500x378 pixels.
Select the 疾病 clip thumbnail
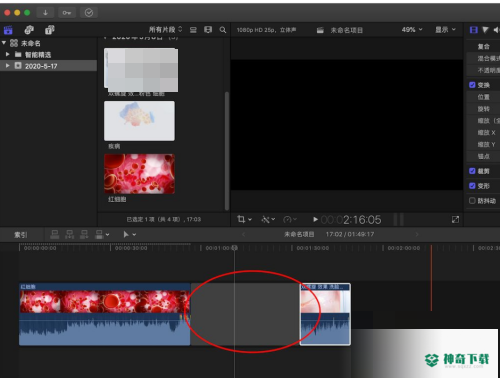tap(139, 121)
